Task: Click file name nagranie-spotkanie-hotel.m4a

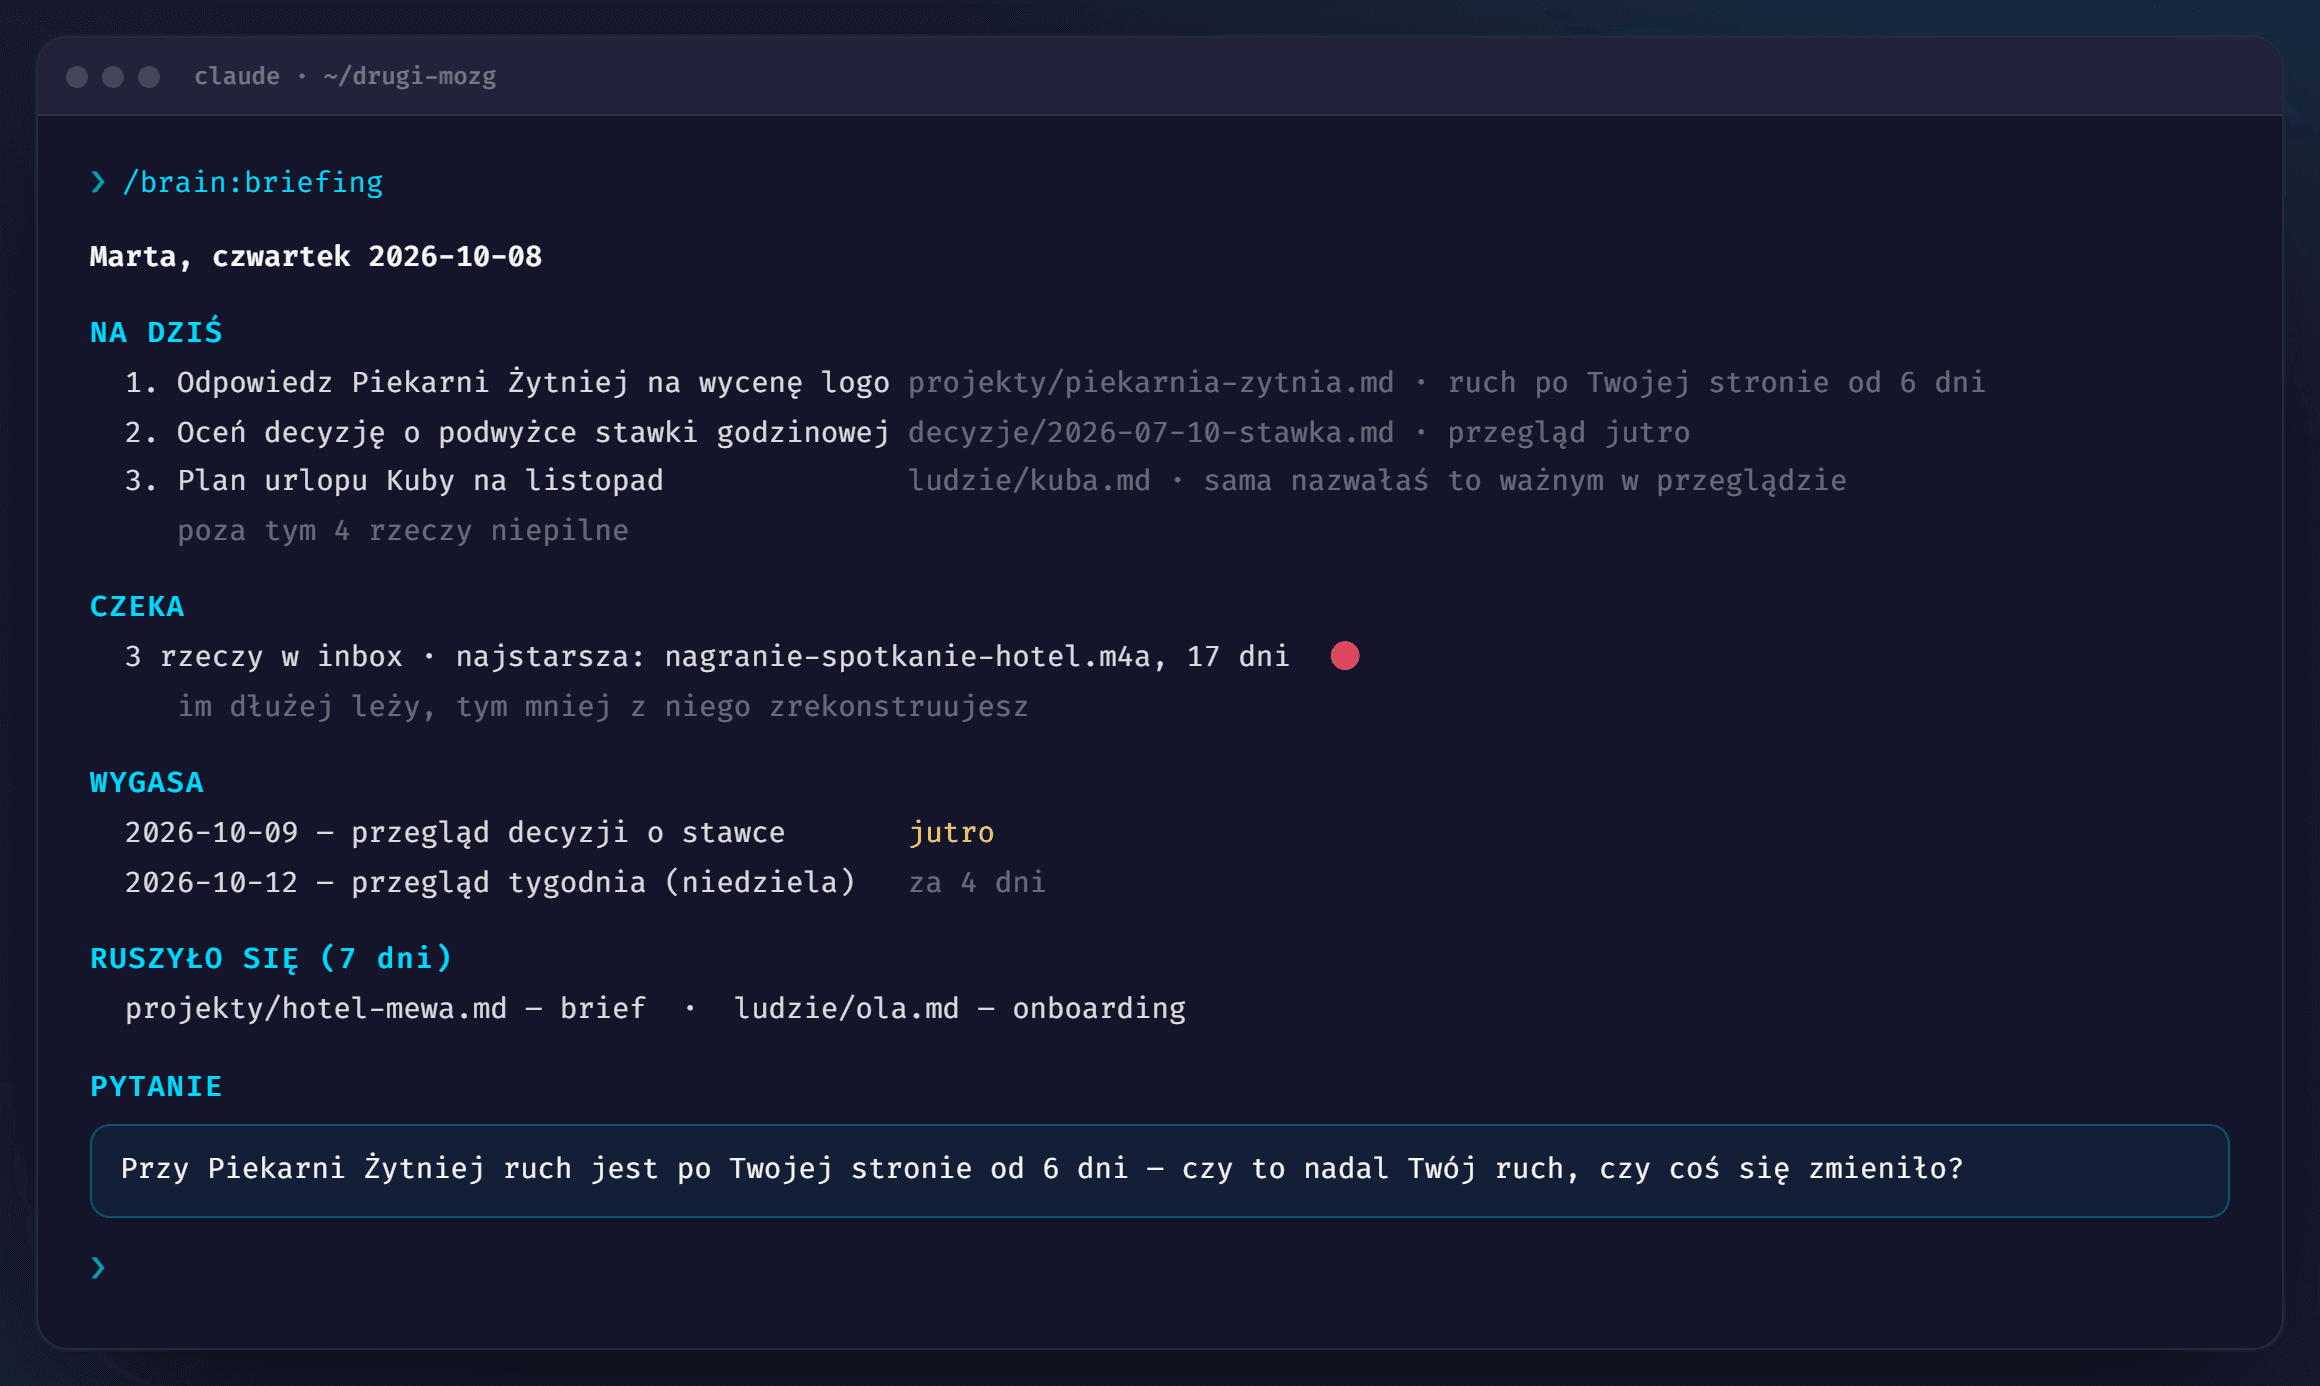Action: [907, 657]
